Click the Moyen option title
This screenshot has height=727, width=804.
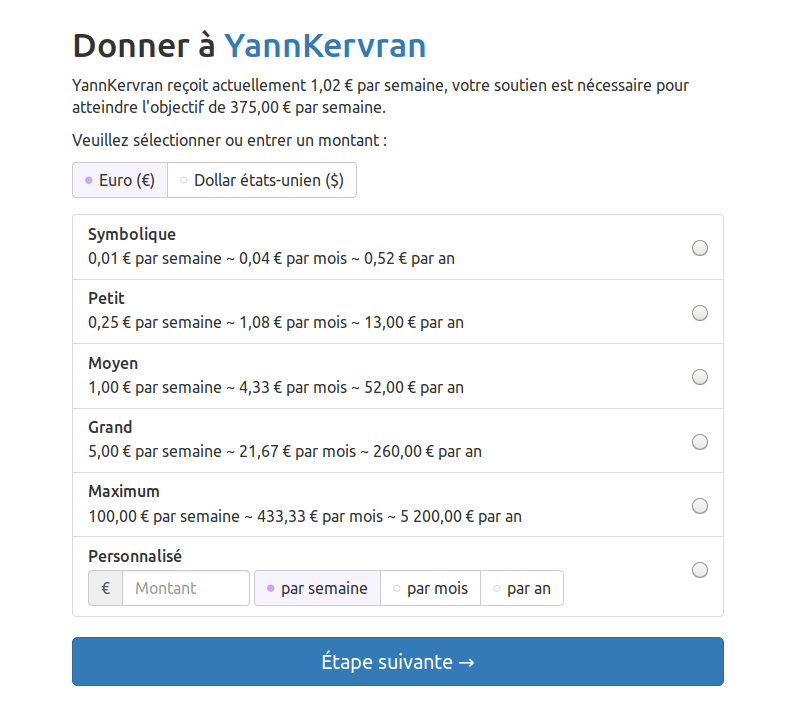pos(113,363)
